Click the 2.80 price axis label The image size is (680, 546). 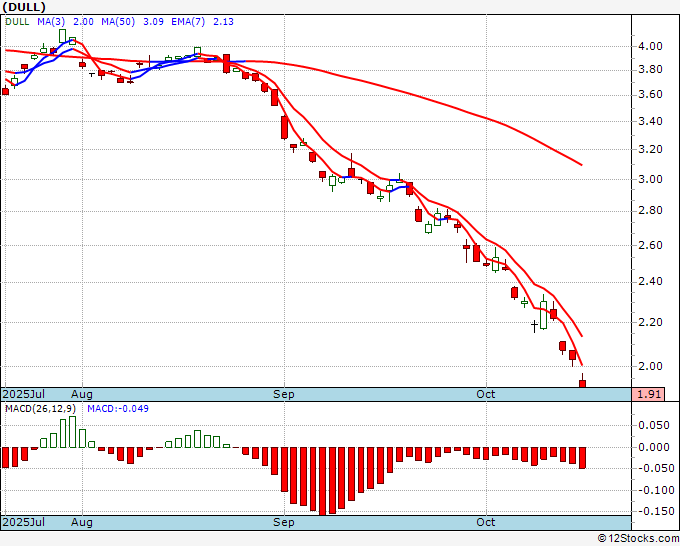click(x=650, y=211)
